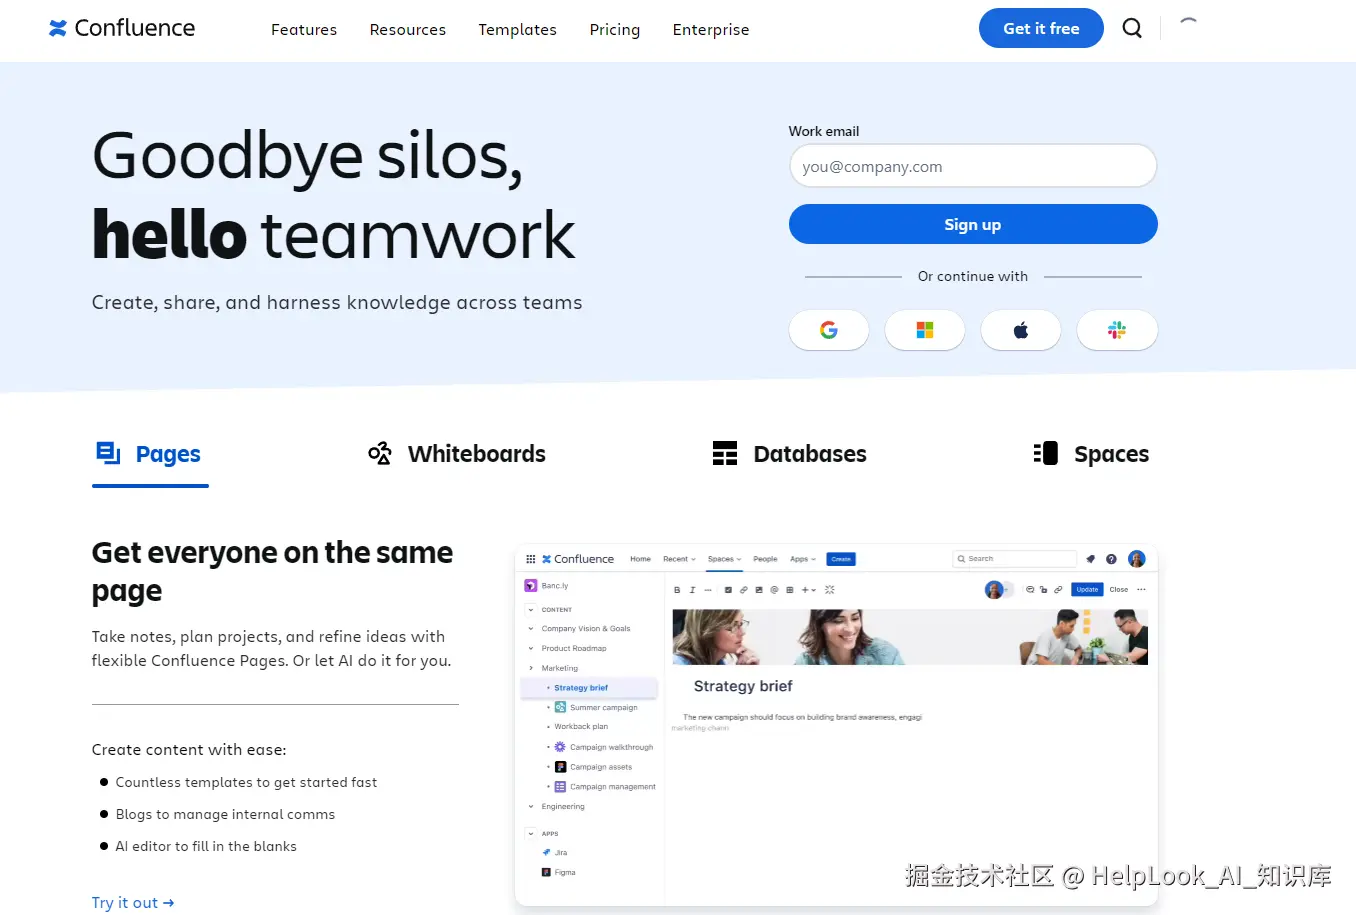Click the help question mark icon in the preview
This screenshot has height=915, width=1356.
point(1111,559)
